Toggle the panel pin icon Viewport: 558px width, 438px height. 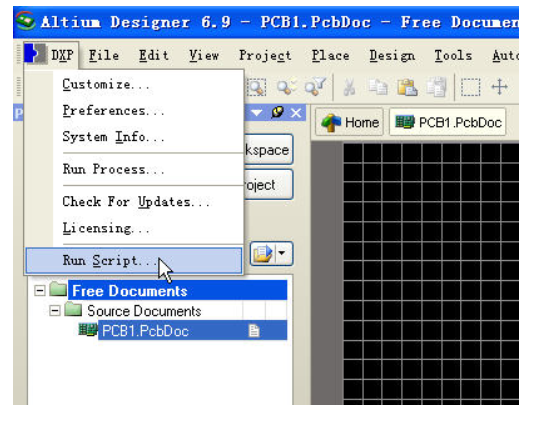(x=277, y=113)
